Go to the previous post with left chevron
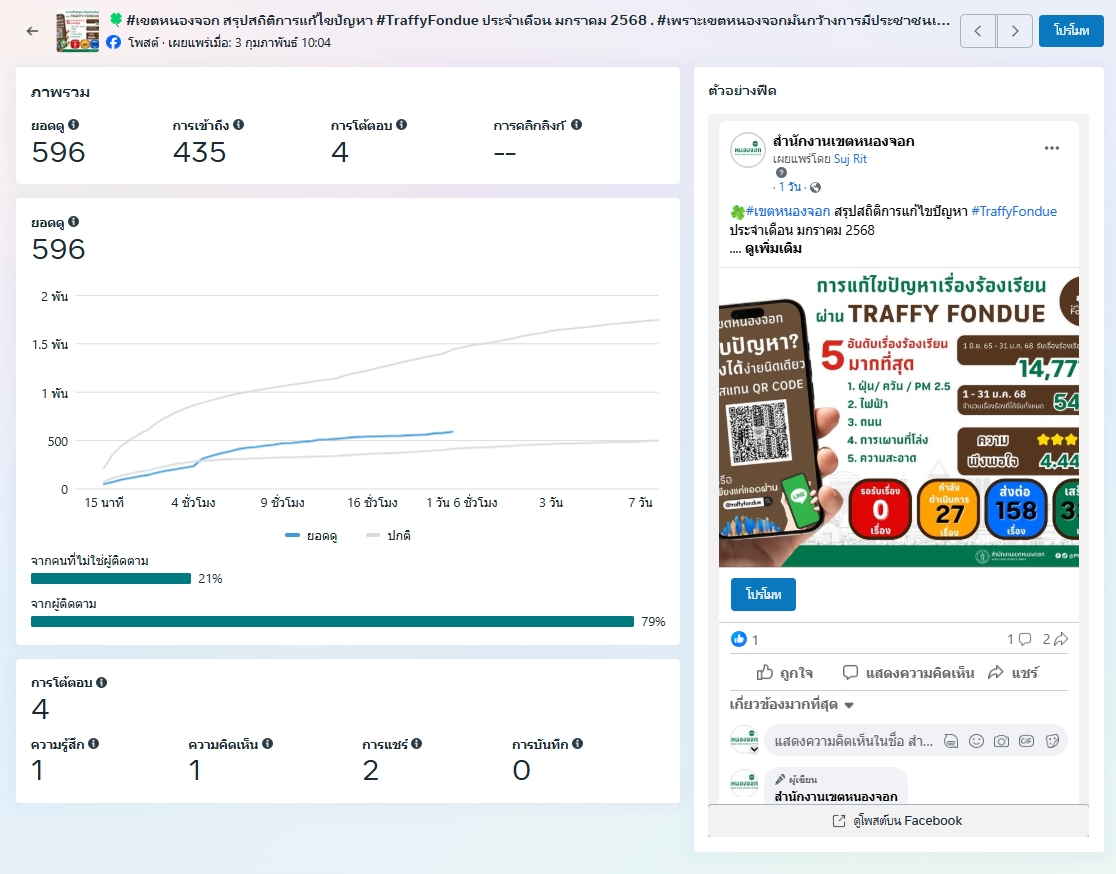 pyautogui.click(x=978, y=31)
